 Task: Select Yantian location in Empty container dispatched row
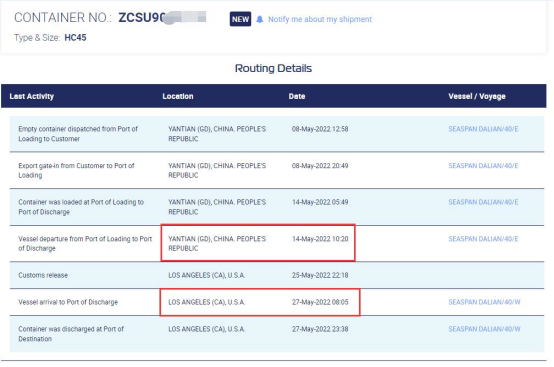click(217, 134)
